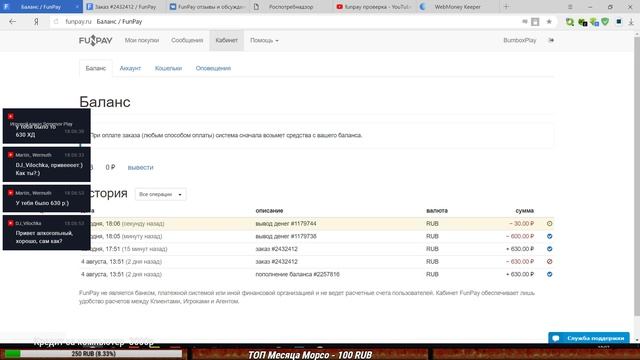
Task: Click the вывод денег #1179738 description
Action: click(x=286, y=236)
